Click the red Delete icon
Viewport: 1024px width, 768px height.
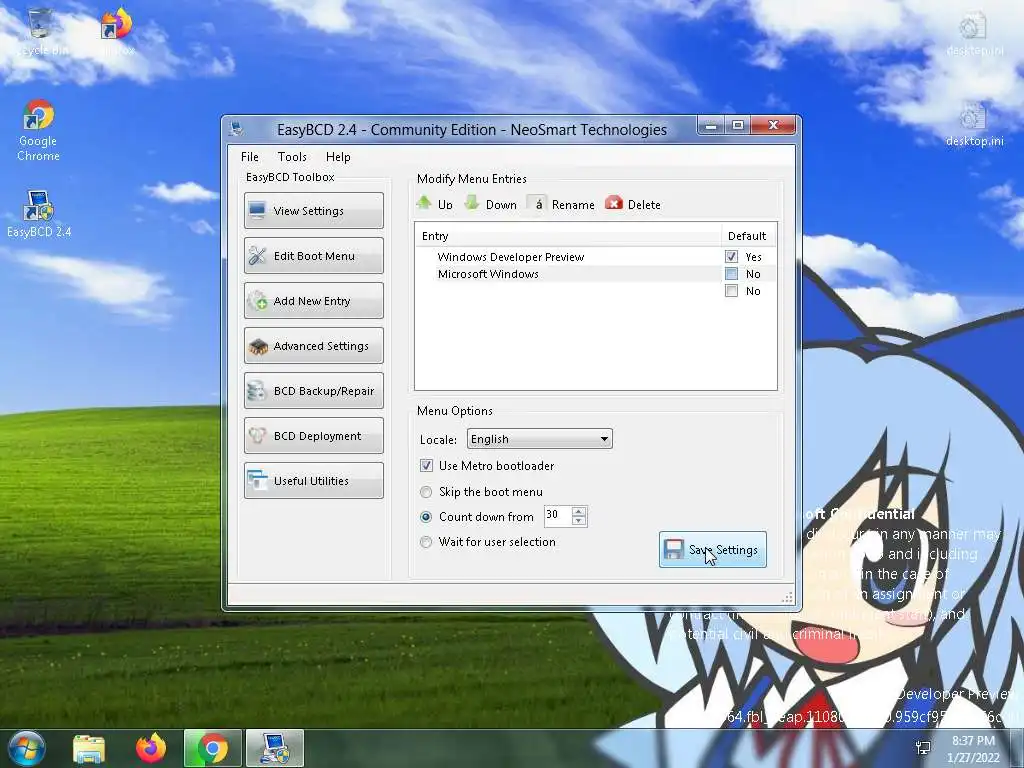(x=614, y=203)
